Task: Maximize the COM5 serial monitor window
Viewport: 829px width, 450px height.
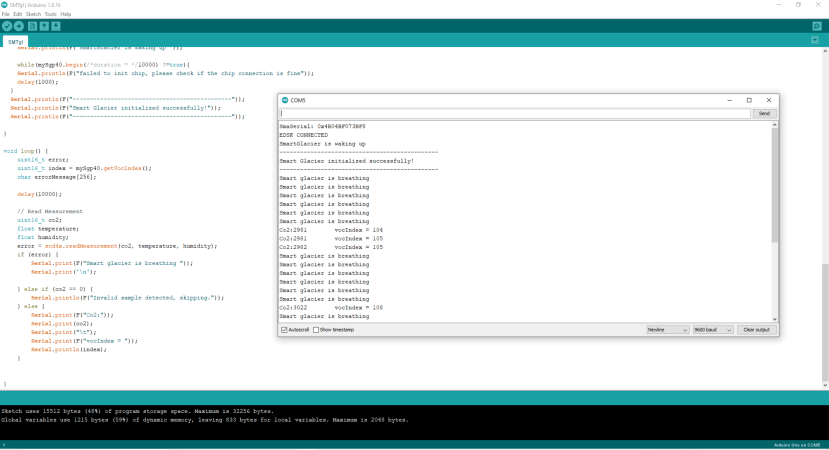Action: point(749,100)
